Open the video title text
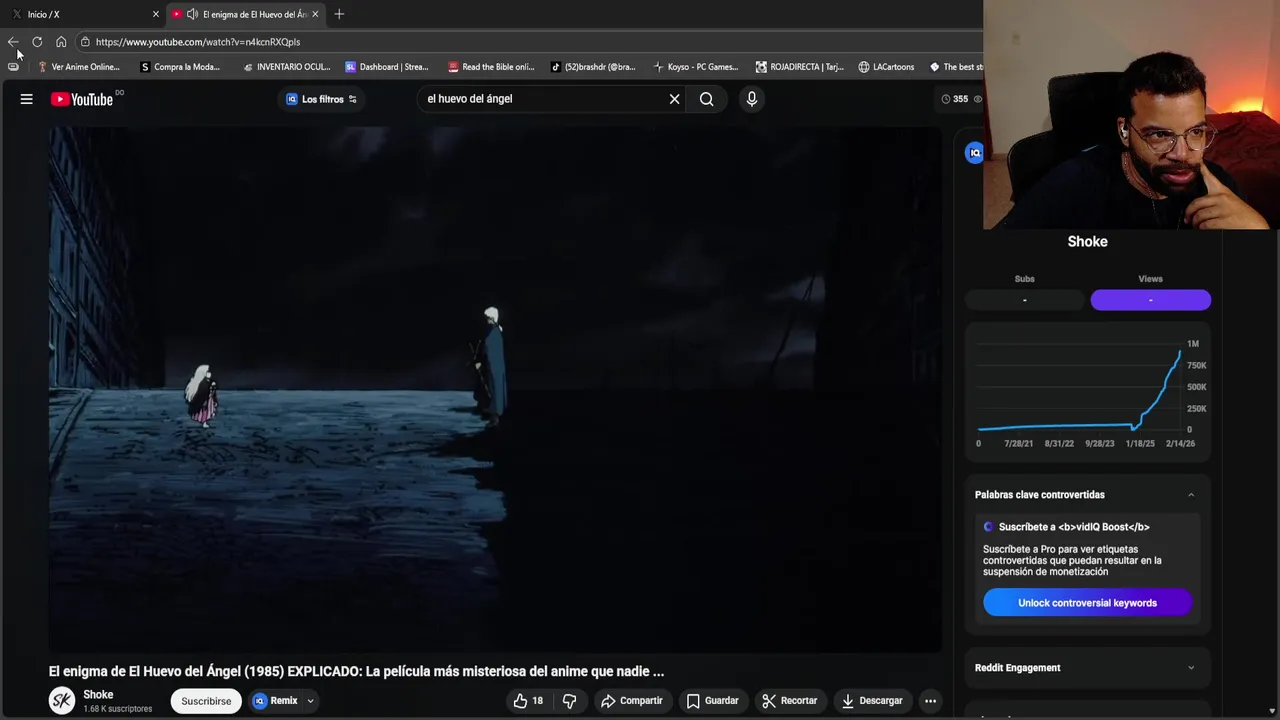1280x720 pixels. 356,671
